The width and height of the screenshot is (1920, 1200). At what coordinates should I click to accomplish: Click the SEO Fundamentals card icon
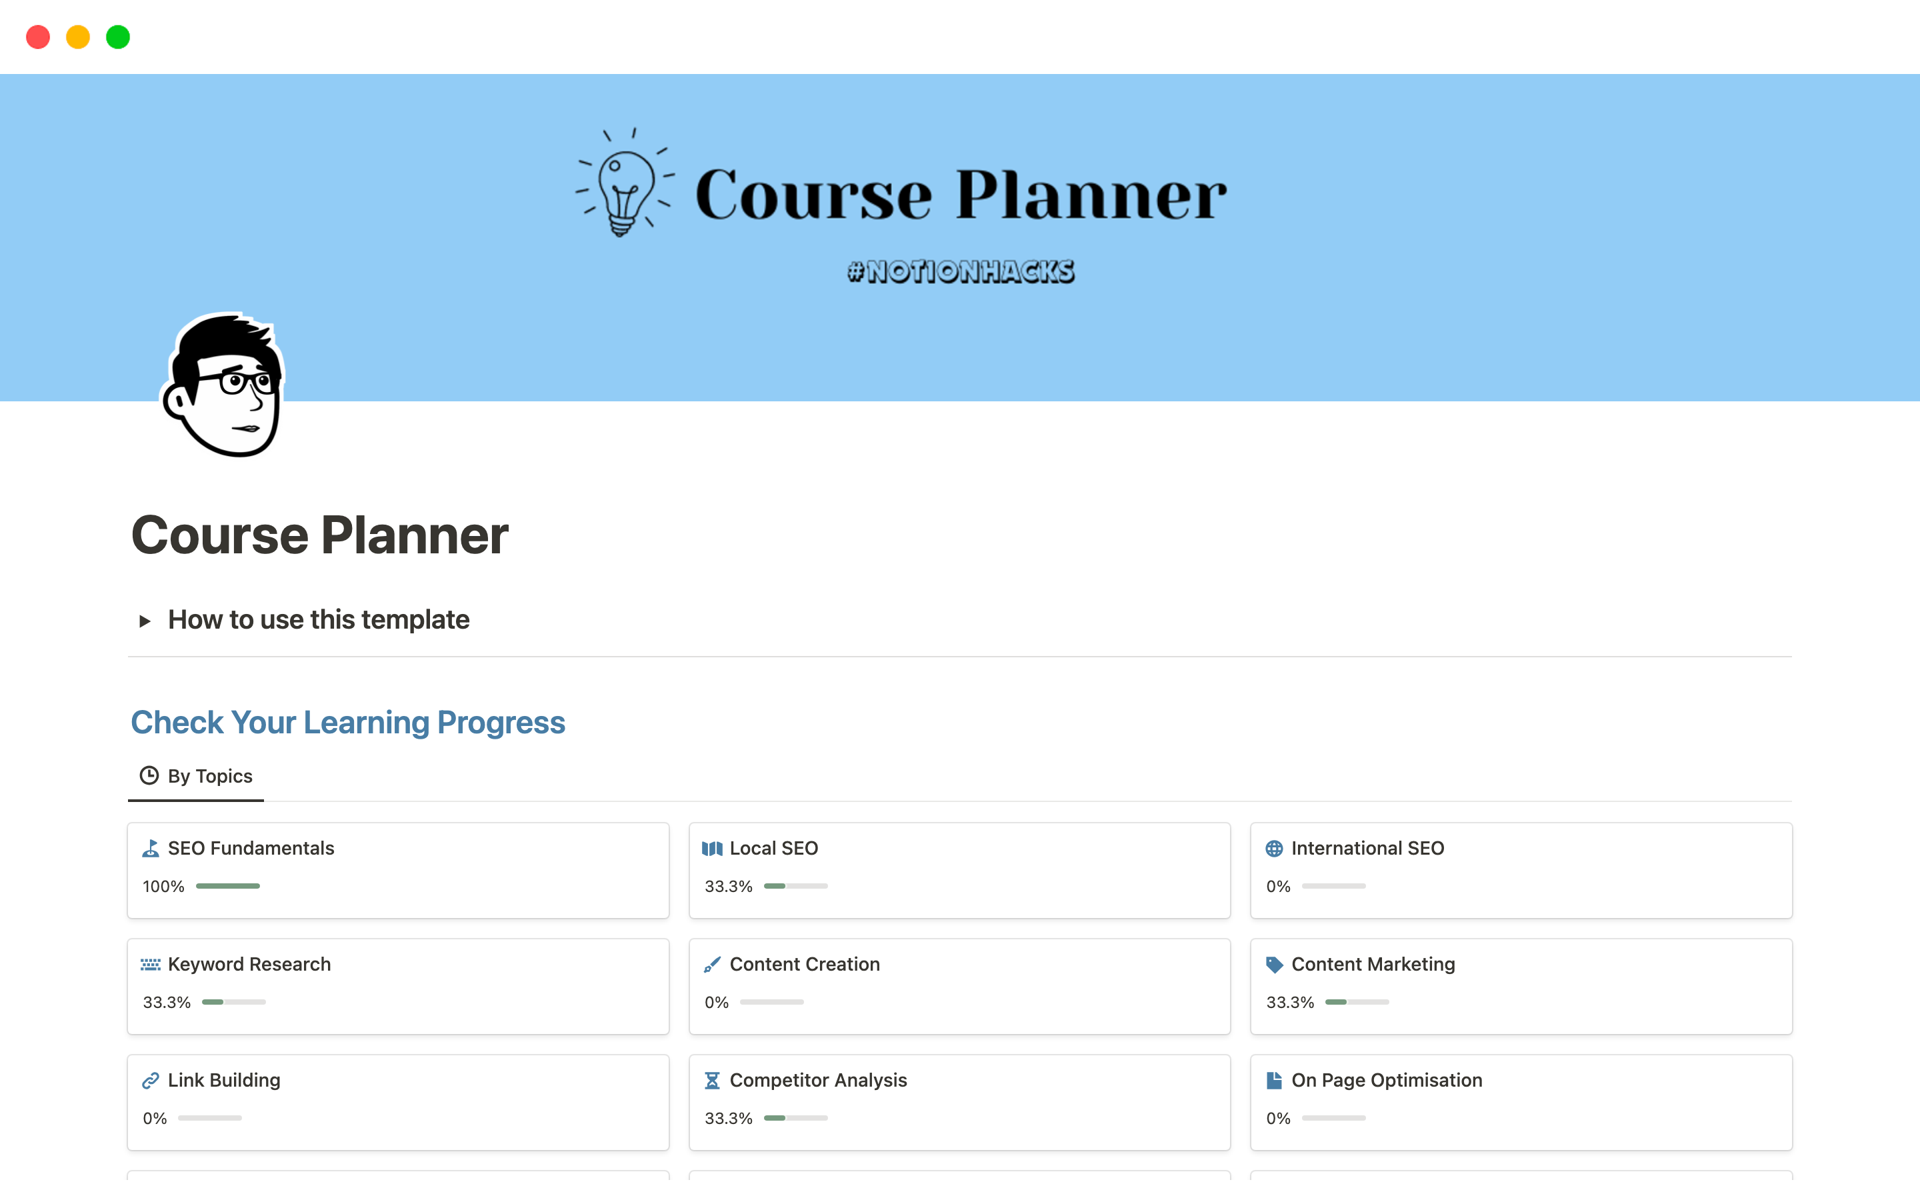[x=151, y=849]
